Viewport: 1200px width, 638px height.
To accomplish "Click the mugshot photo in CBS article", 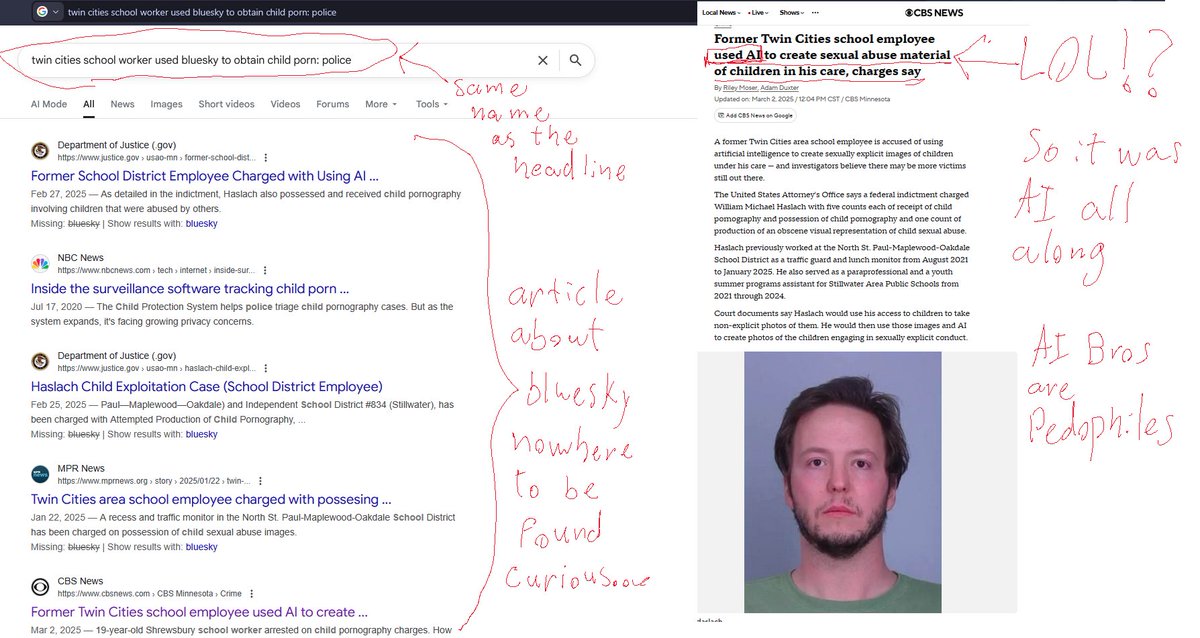I will click(843, 482).
